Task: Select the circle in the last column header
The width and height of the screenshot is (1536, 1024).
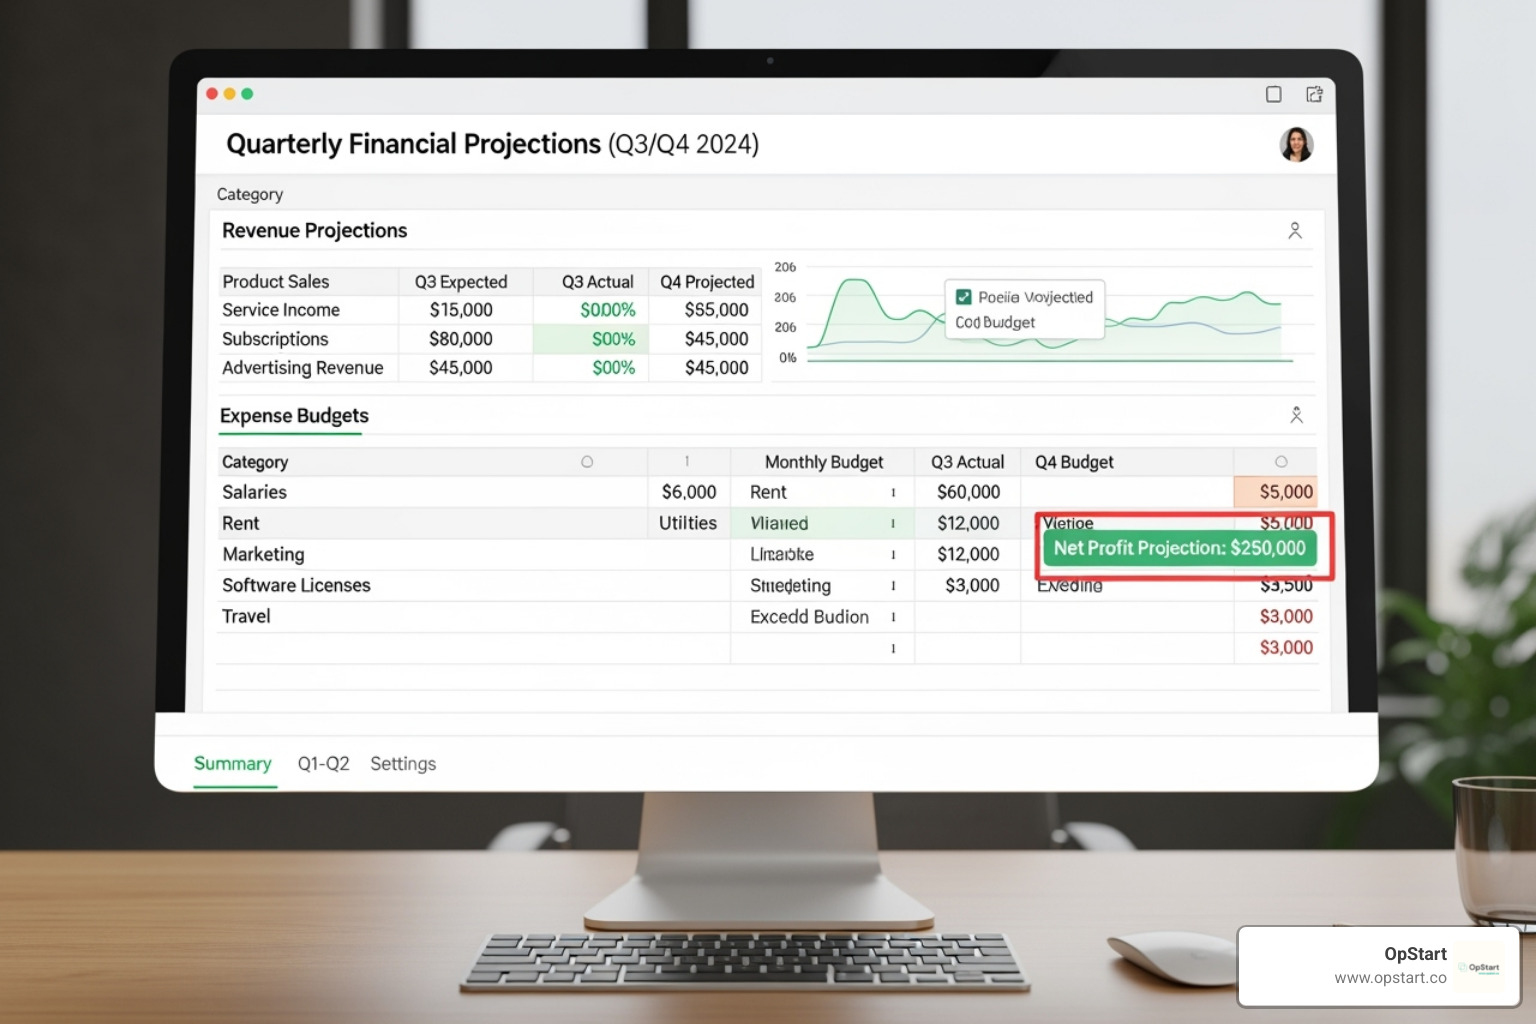Action: point(1281,462)
